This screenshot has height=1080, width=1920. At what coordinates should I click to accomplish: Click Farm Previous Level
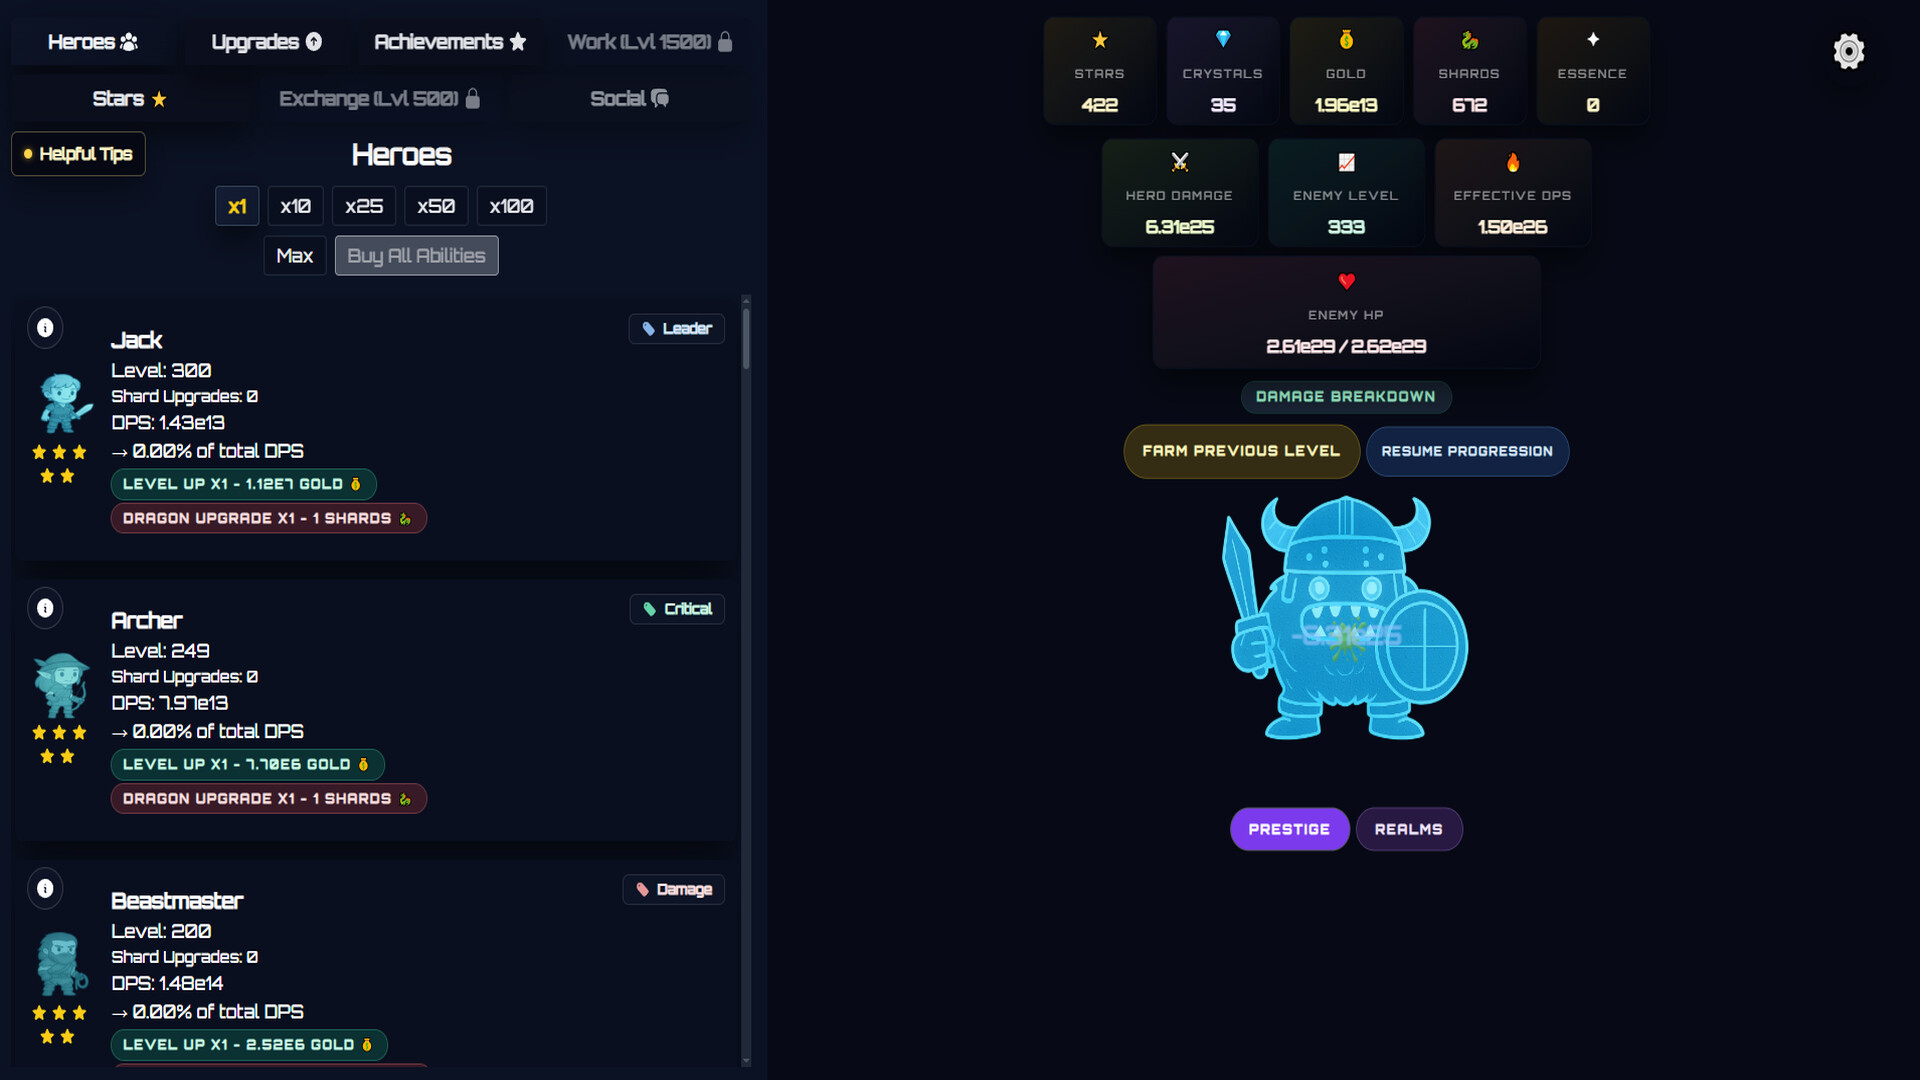(1240, 451)
